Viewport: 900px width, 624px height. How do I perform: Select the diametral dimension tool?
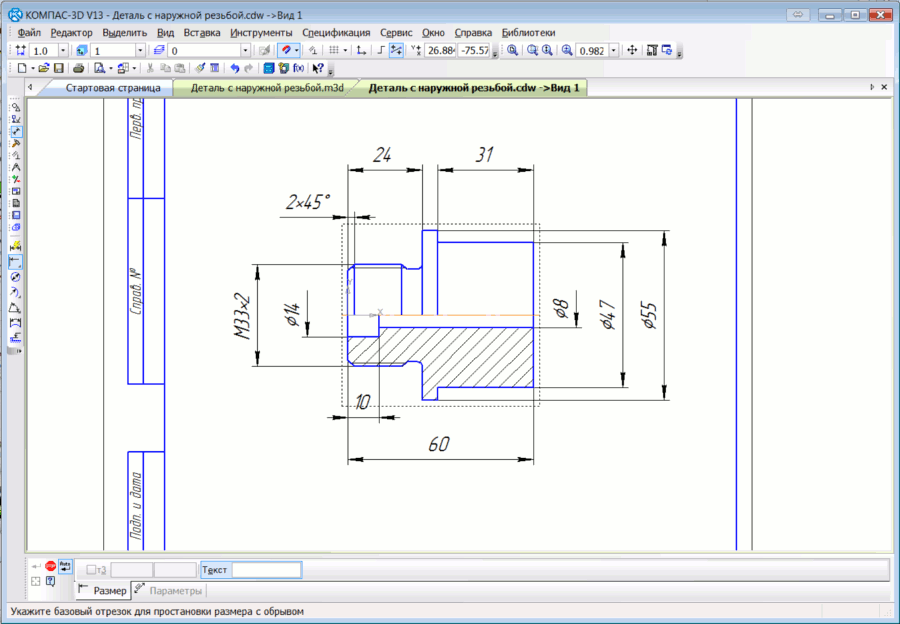(x=15, y=277)
